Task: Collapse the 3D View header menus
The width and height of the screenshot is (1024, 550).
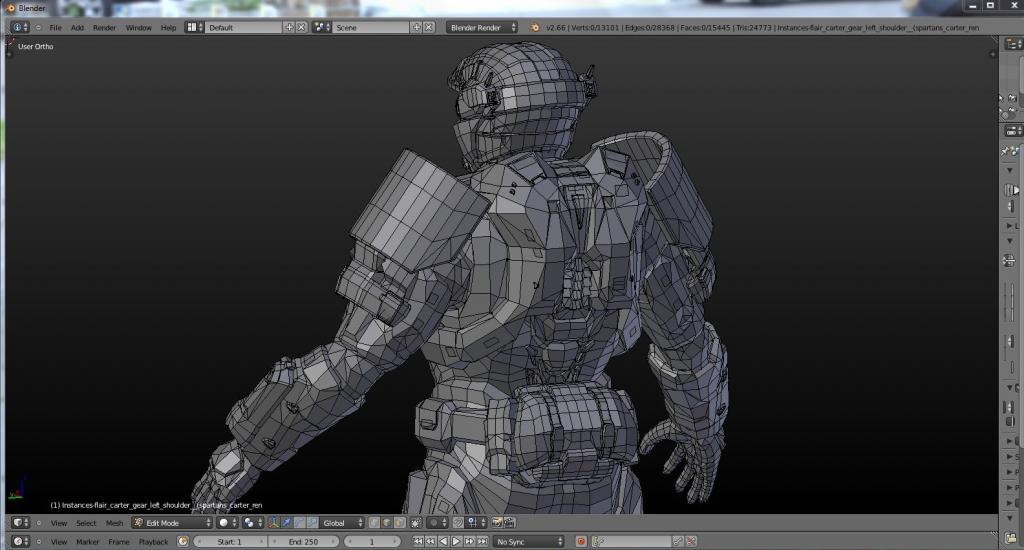Action: [39, 523]
